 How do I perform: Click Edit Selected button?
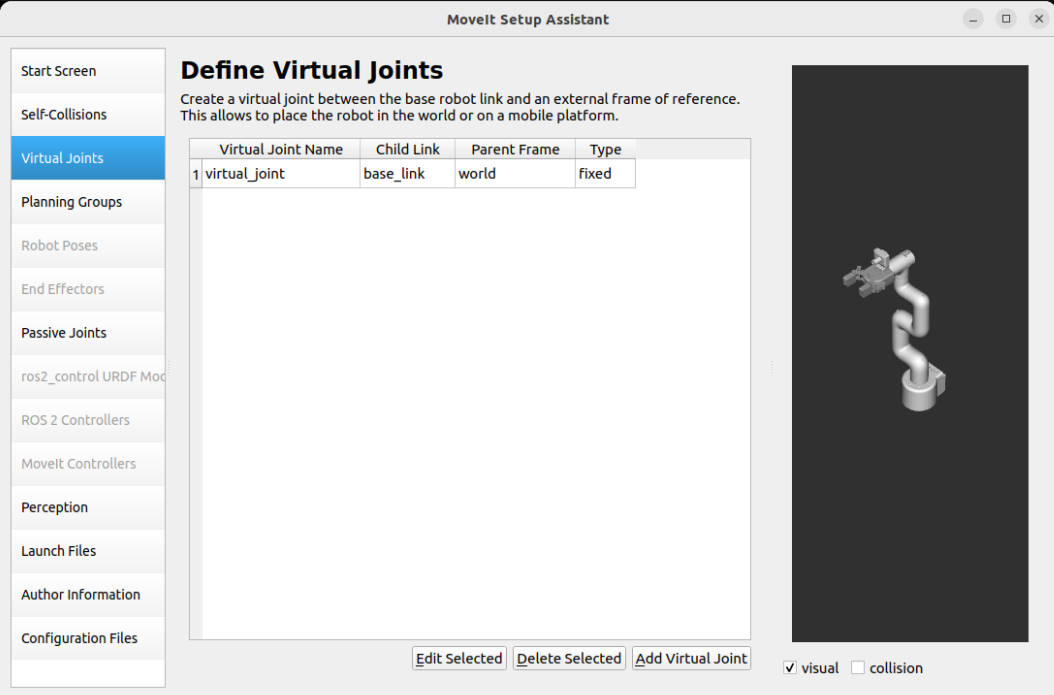coord(459,659)
